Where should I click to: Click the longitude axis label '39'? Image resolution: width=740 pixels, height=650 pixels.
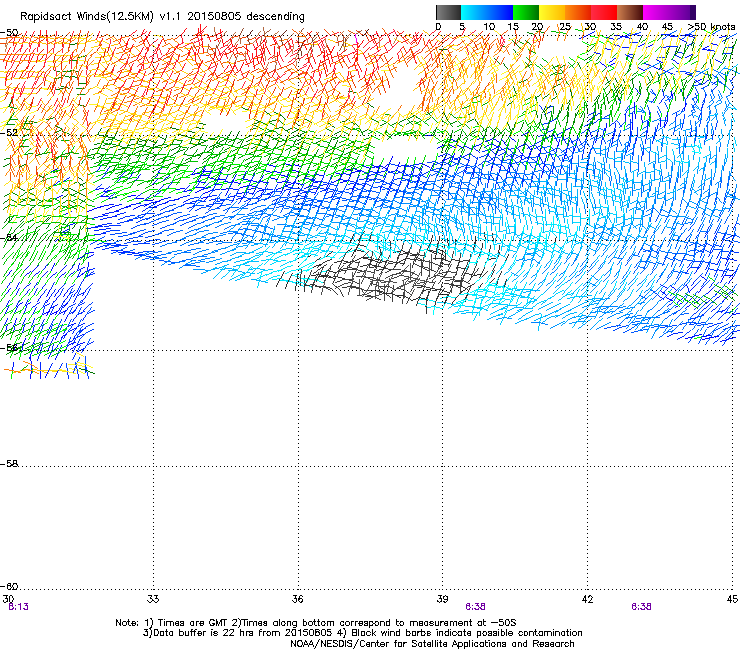pos(442,599)
